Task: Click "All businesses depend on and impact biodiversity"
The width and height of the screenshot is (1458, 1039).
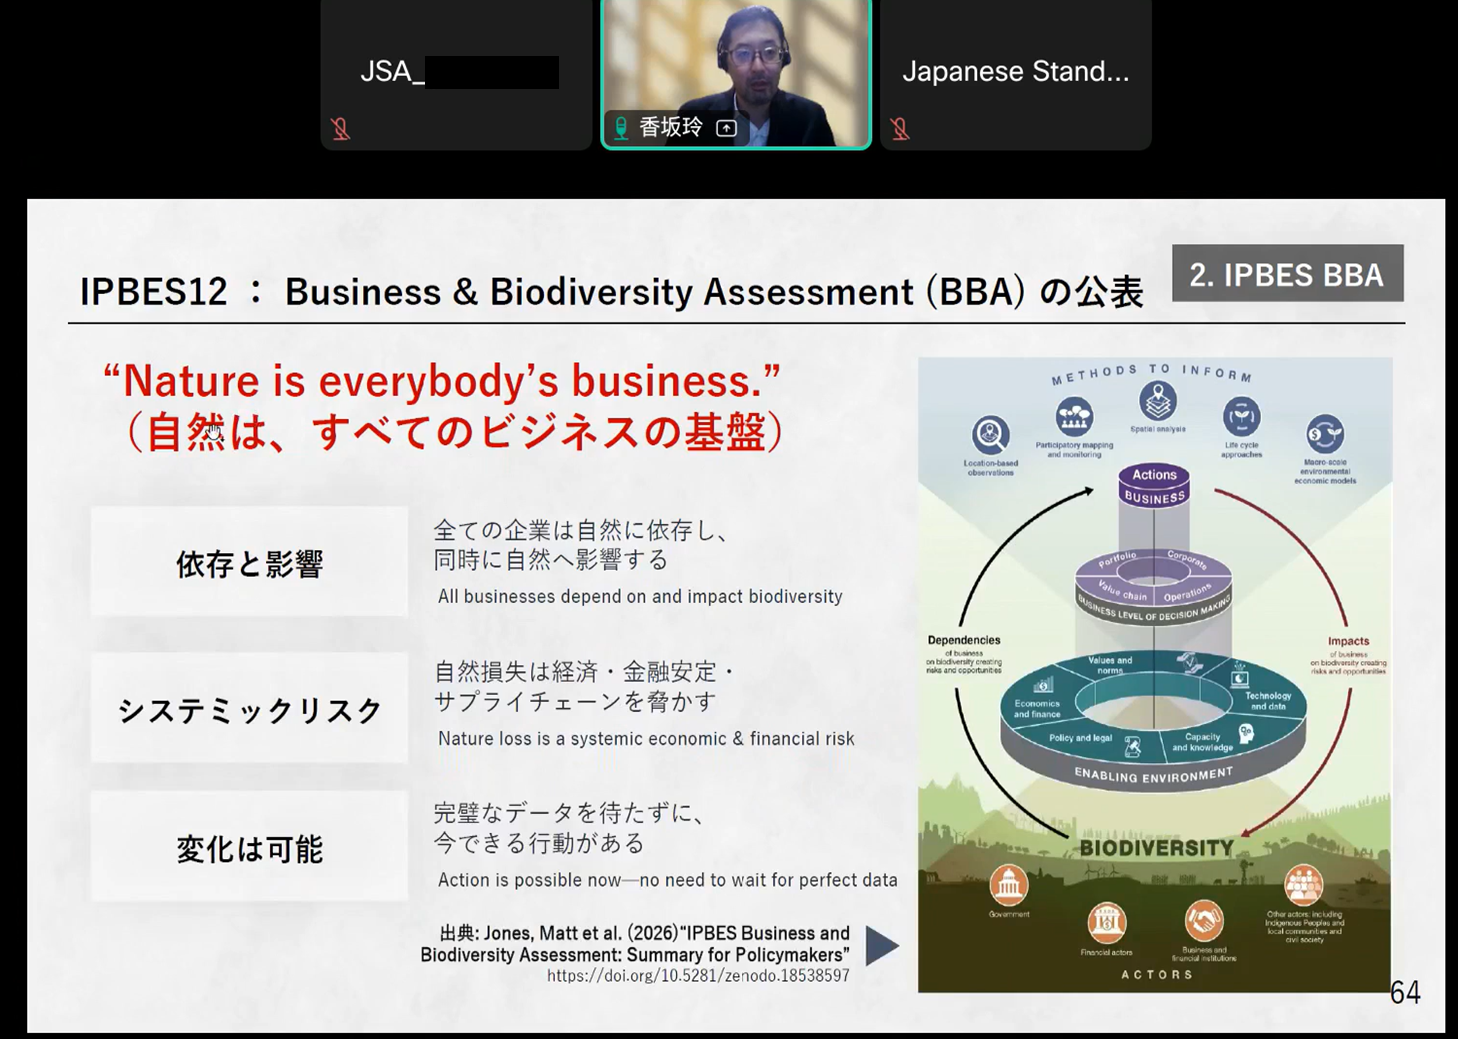Action: click(640, 596)
